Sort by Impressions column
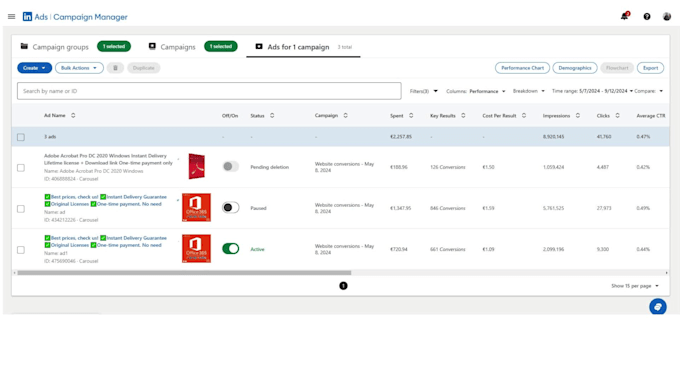The image size is (680, 383). [578, 115]
